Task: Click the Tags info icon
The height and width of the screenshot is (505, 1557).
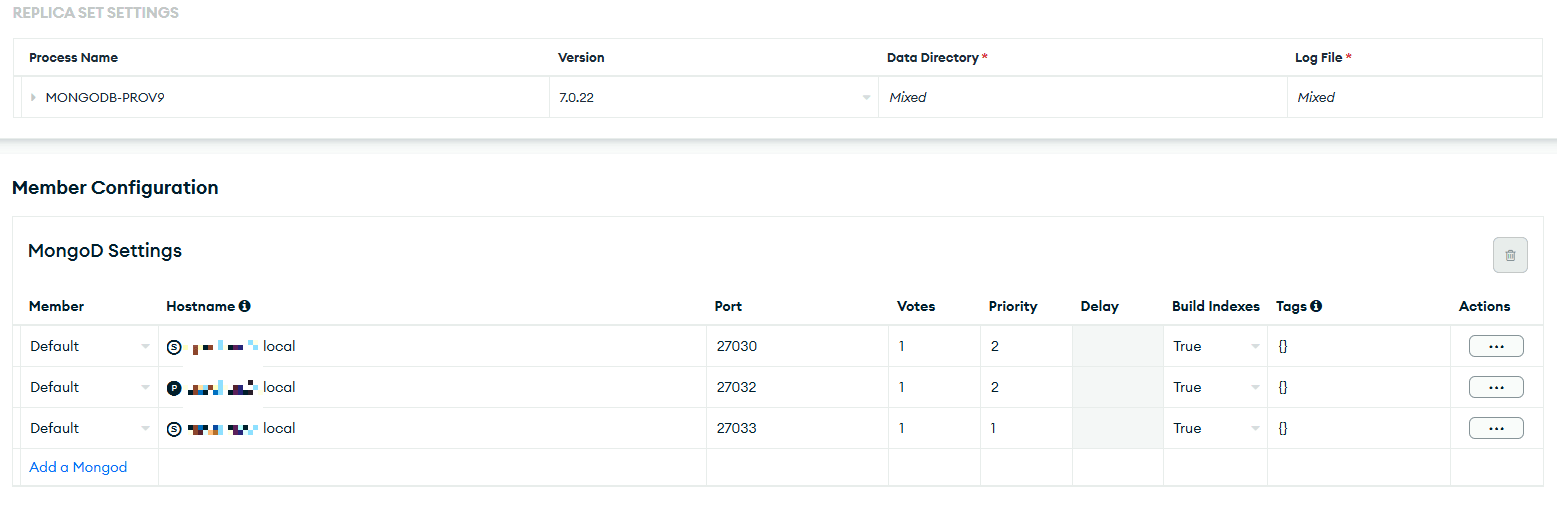Action: 1316,306
